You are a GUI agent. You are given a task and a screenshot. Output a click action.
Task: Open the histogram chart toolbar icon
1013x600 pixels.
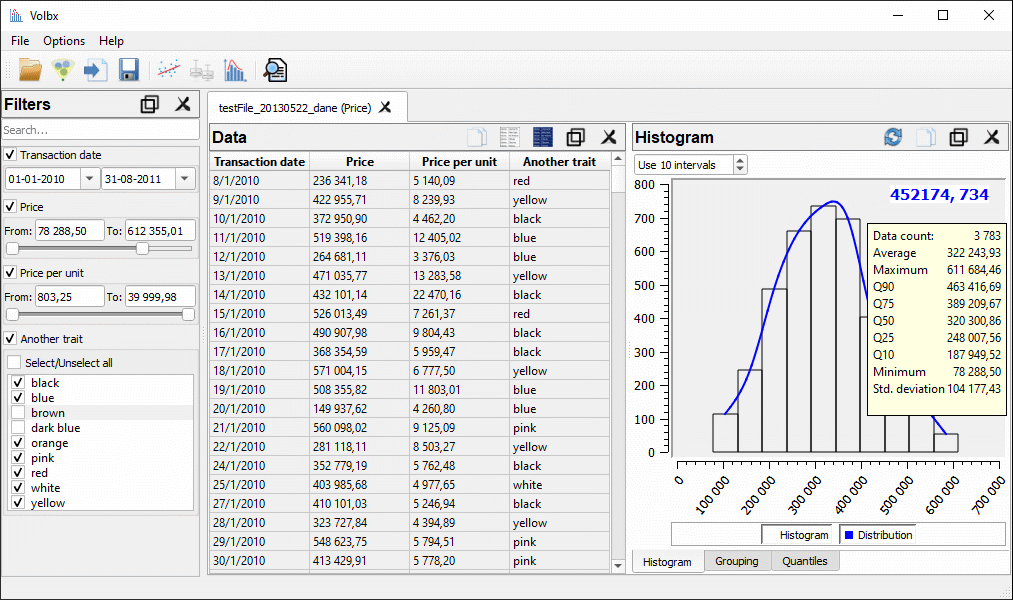point(235,70)
